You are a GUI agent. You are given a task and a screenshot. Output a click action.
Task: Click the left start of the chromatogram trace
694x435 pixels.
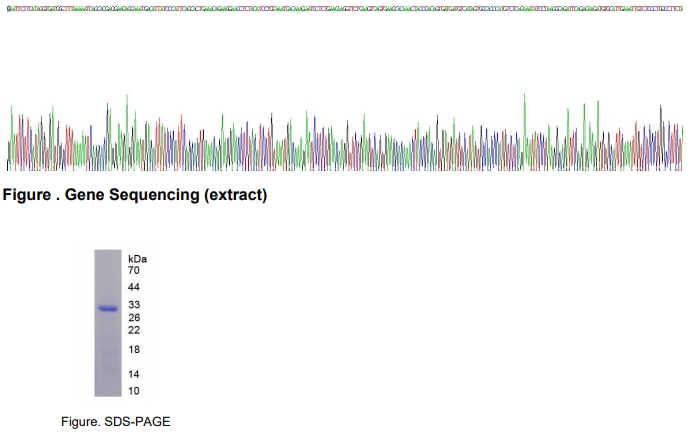tap(8, 150)
